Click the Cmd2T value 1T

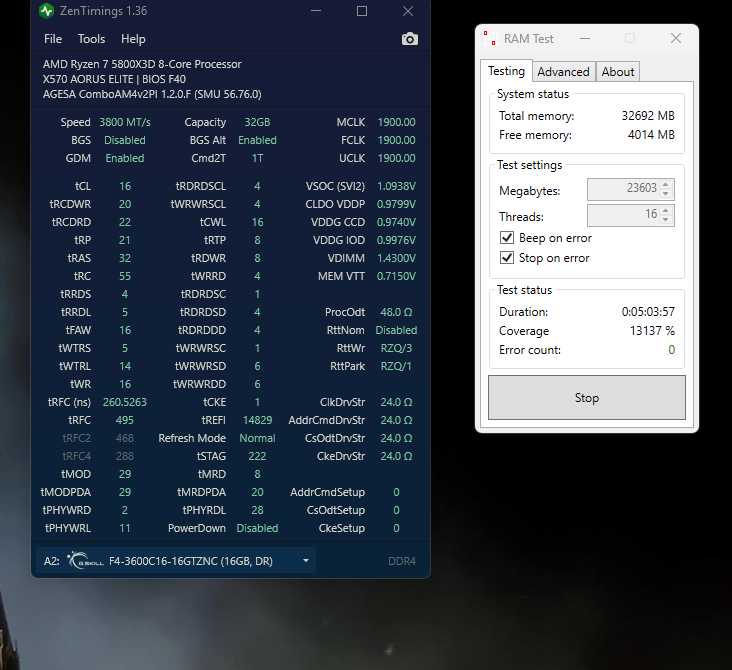tap(257, 158)
